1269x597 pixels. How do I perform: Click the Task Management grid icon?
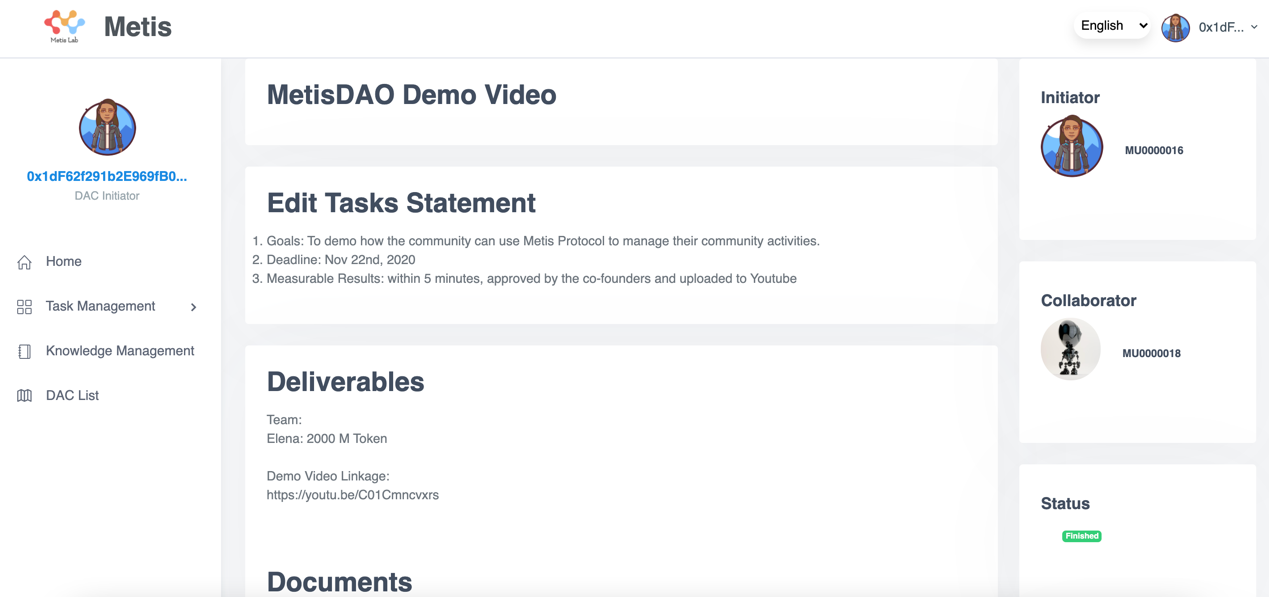click(x=24, y=307)
